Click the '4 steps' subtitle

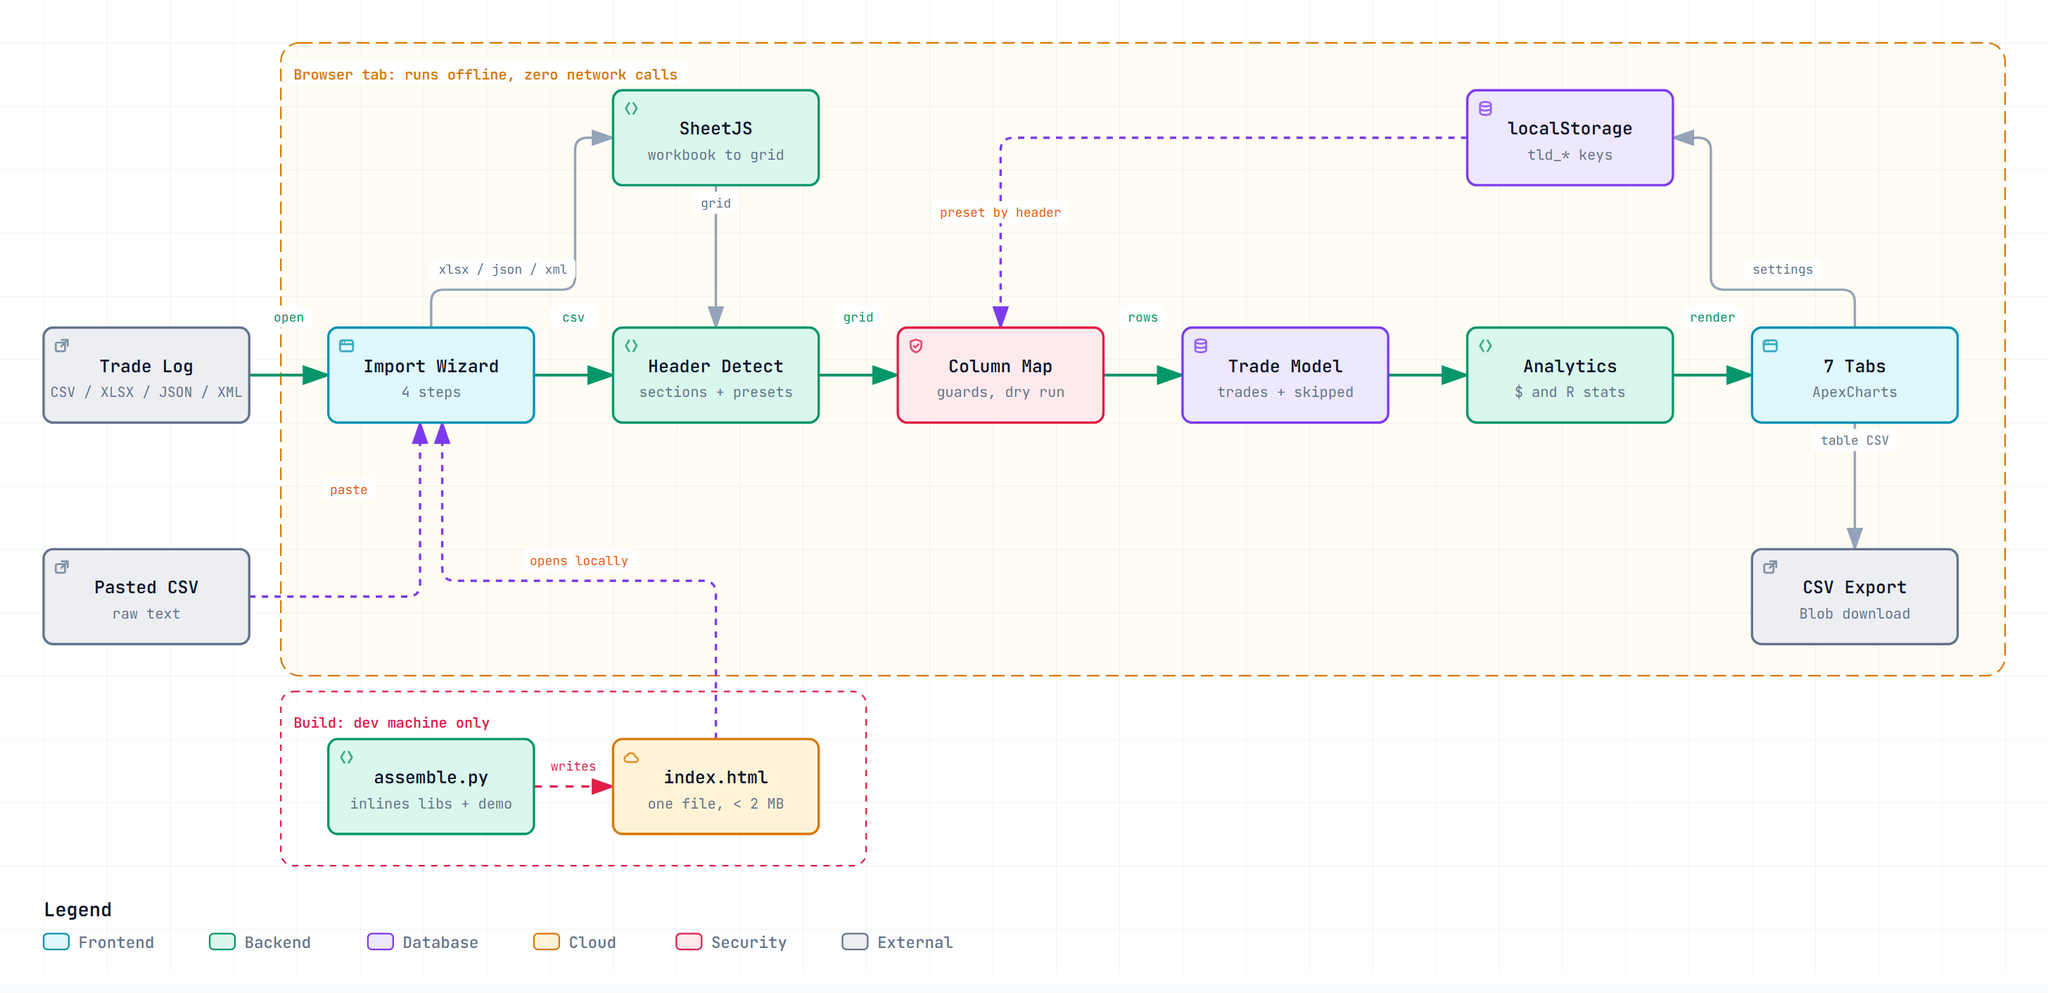click(x=431, y=392)
